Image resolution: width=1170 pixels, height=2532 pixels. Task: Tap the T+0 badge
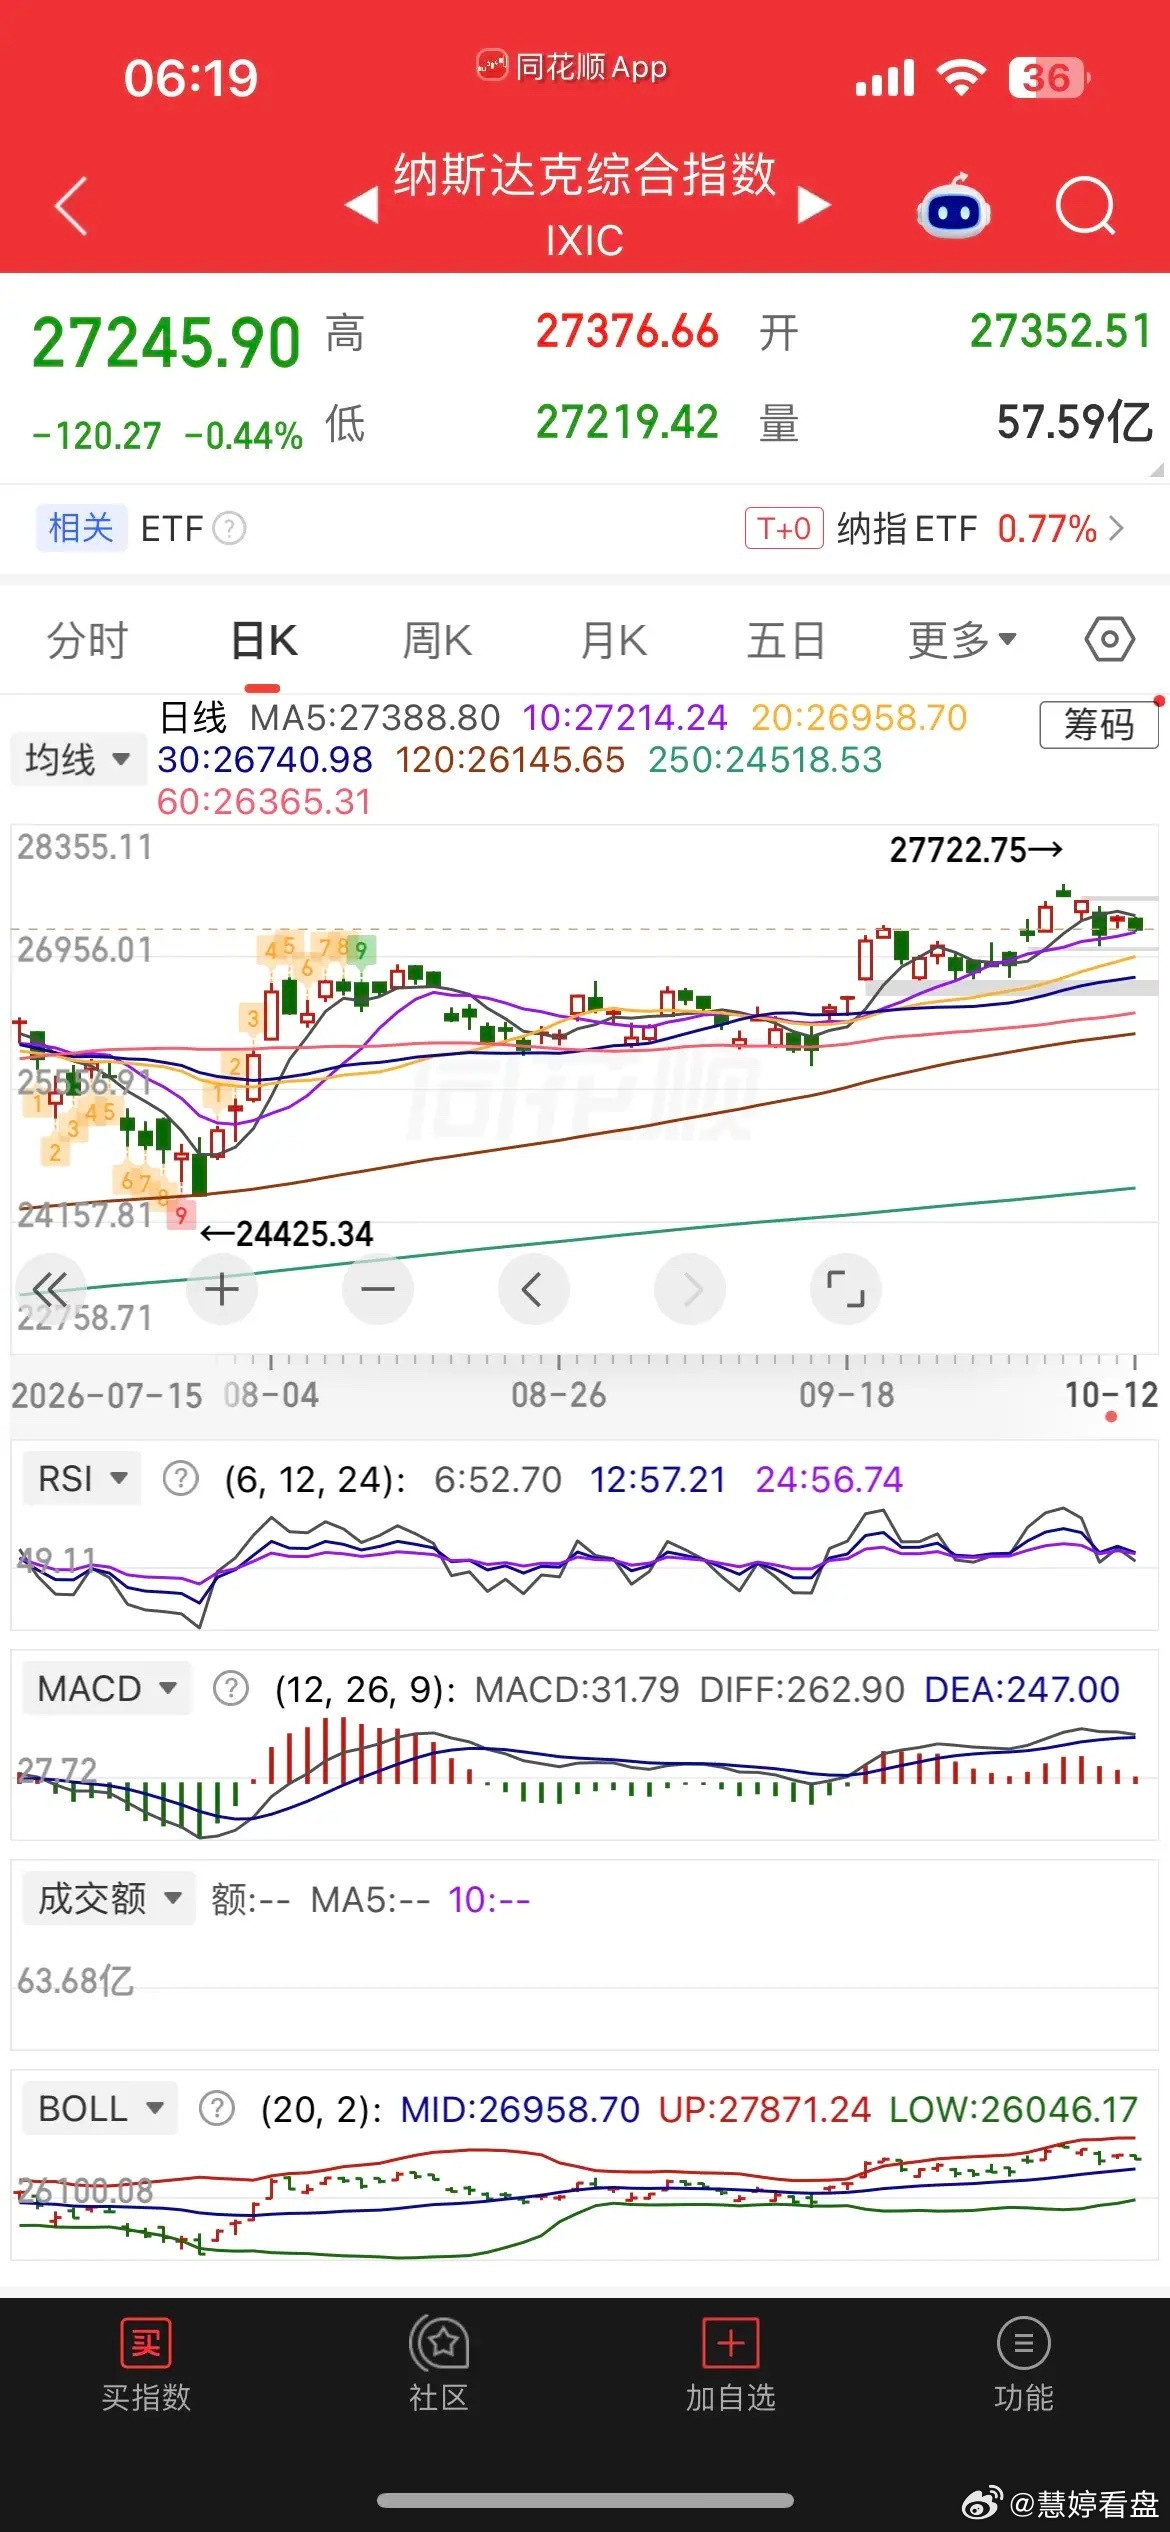(784, 528)
